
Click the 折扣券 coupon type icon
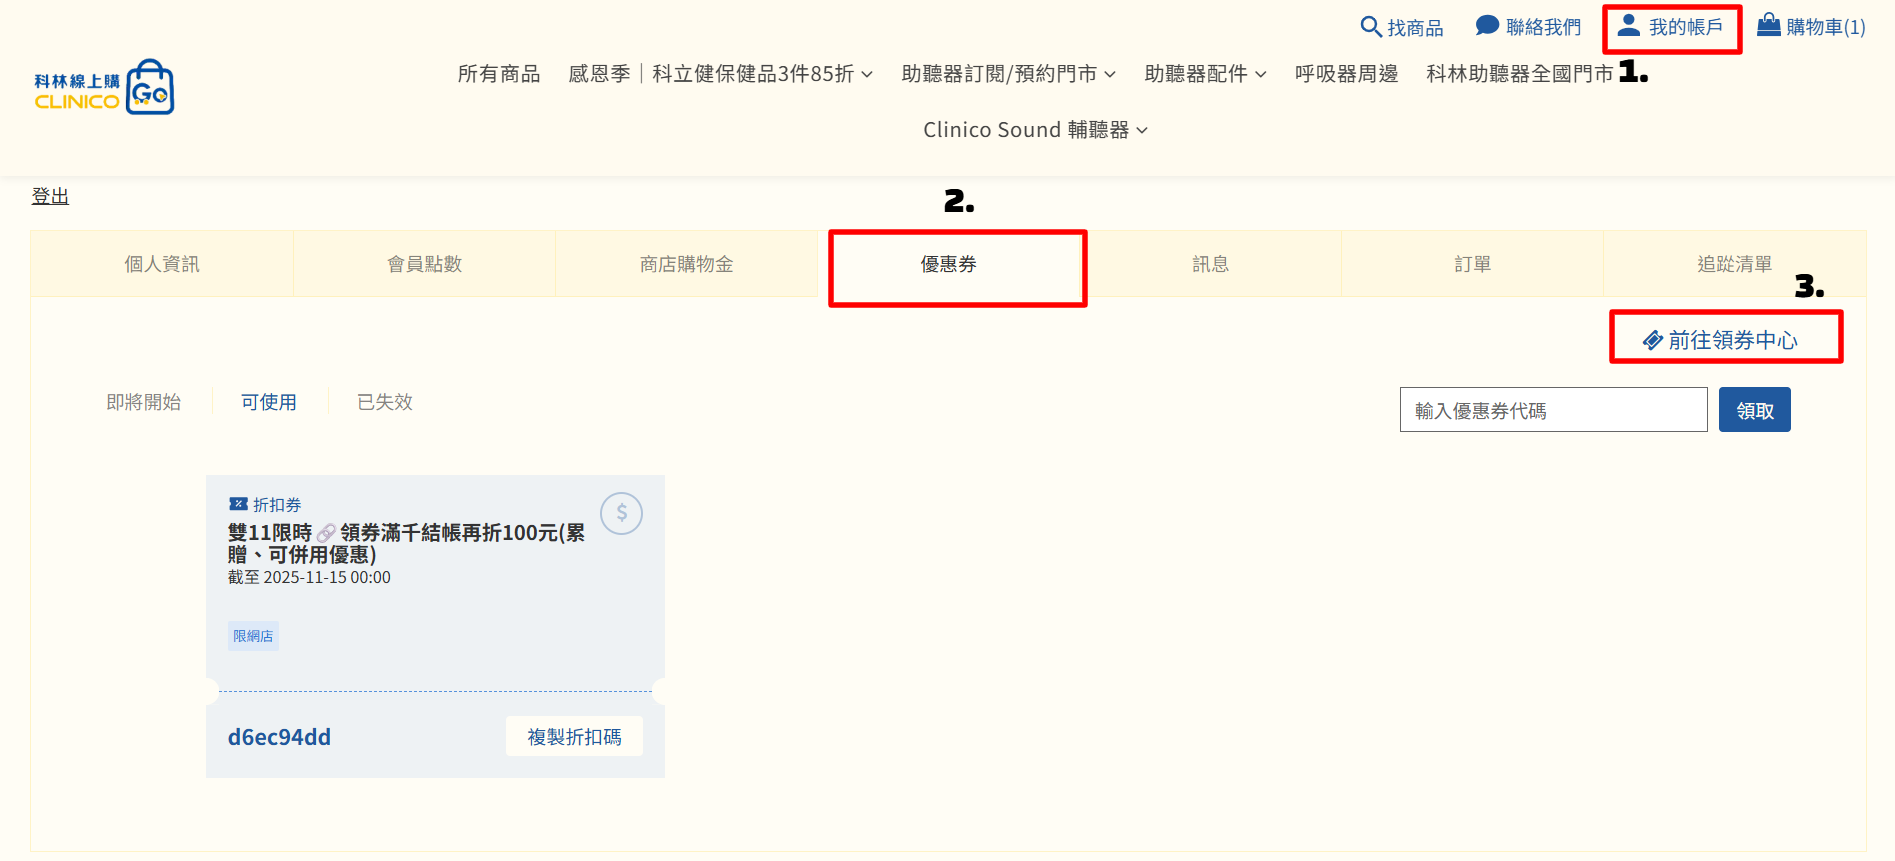coord(238,504)
